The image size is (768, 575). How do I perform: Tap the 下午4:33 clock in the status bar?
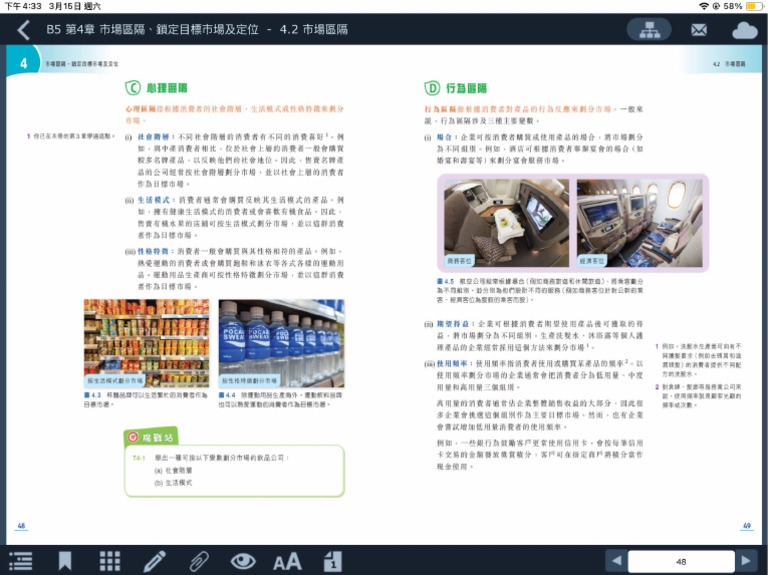(x=23, y=6)
